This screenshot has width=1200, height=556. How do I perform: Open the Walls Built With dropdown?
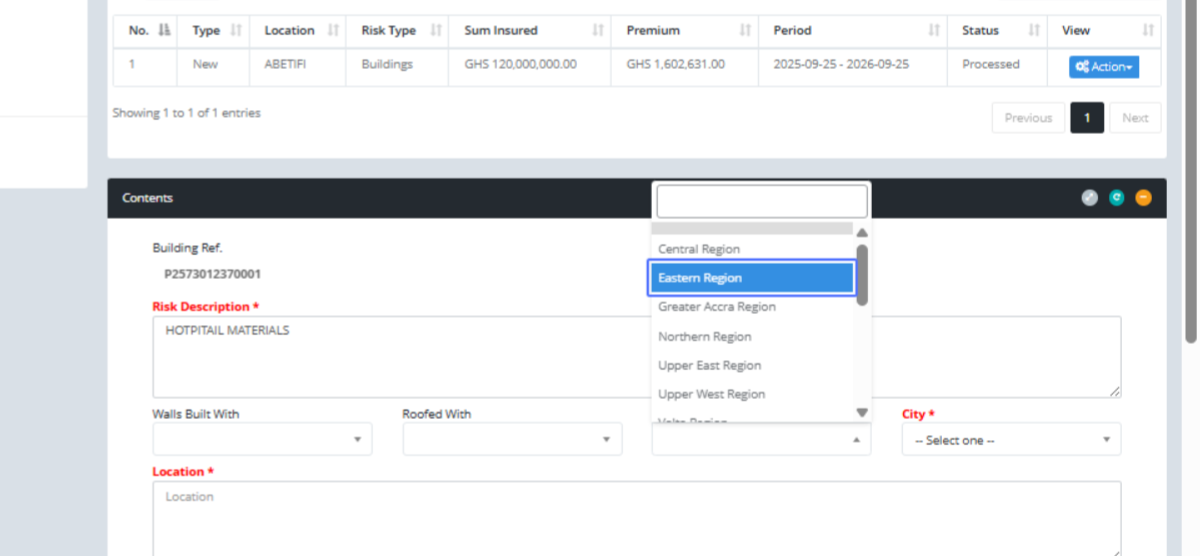(x=262, y=439)
